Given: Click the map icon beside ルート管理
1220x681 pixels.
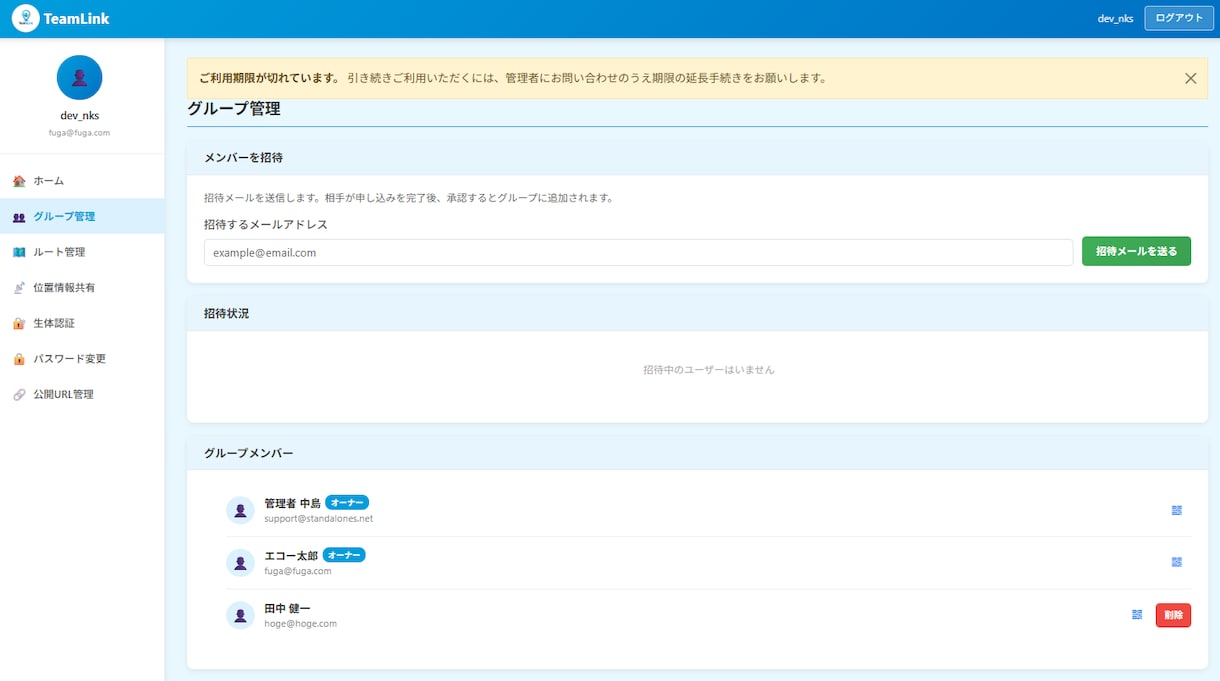Looking at the screenshot, I should click(x=19, y=252).
